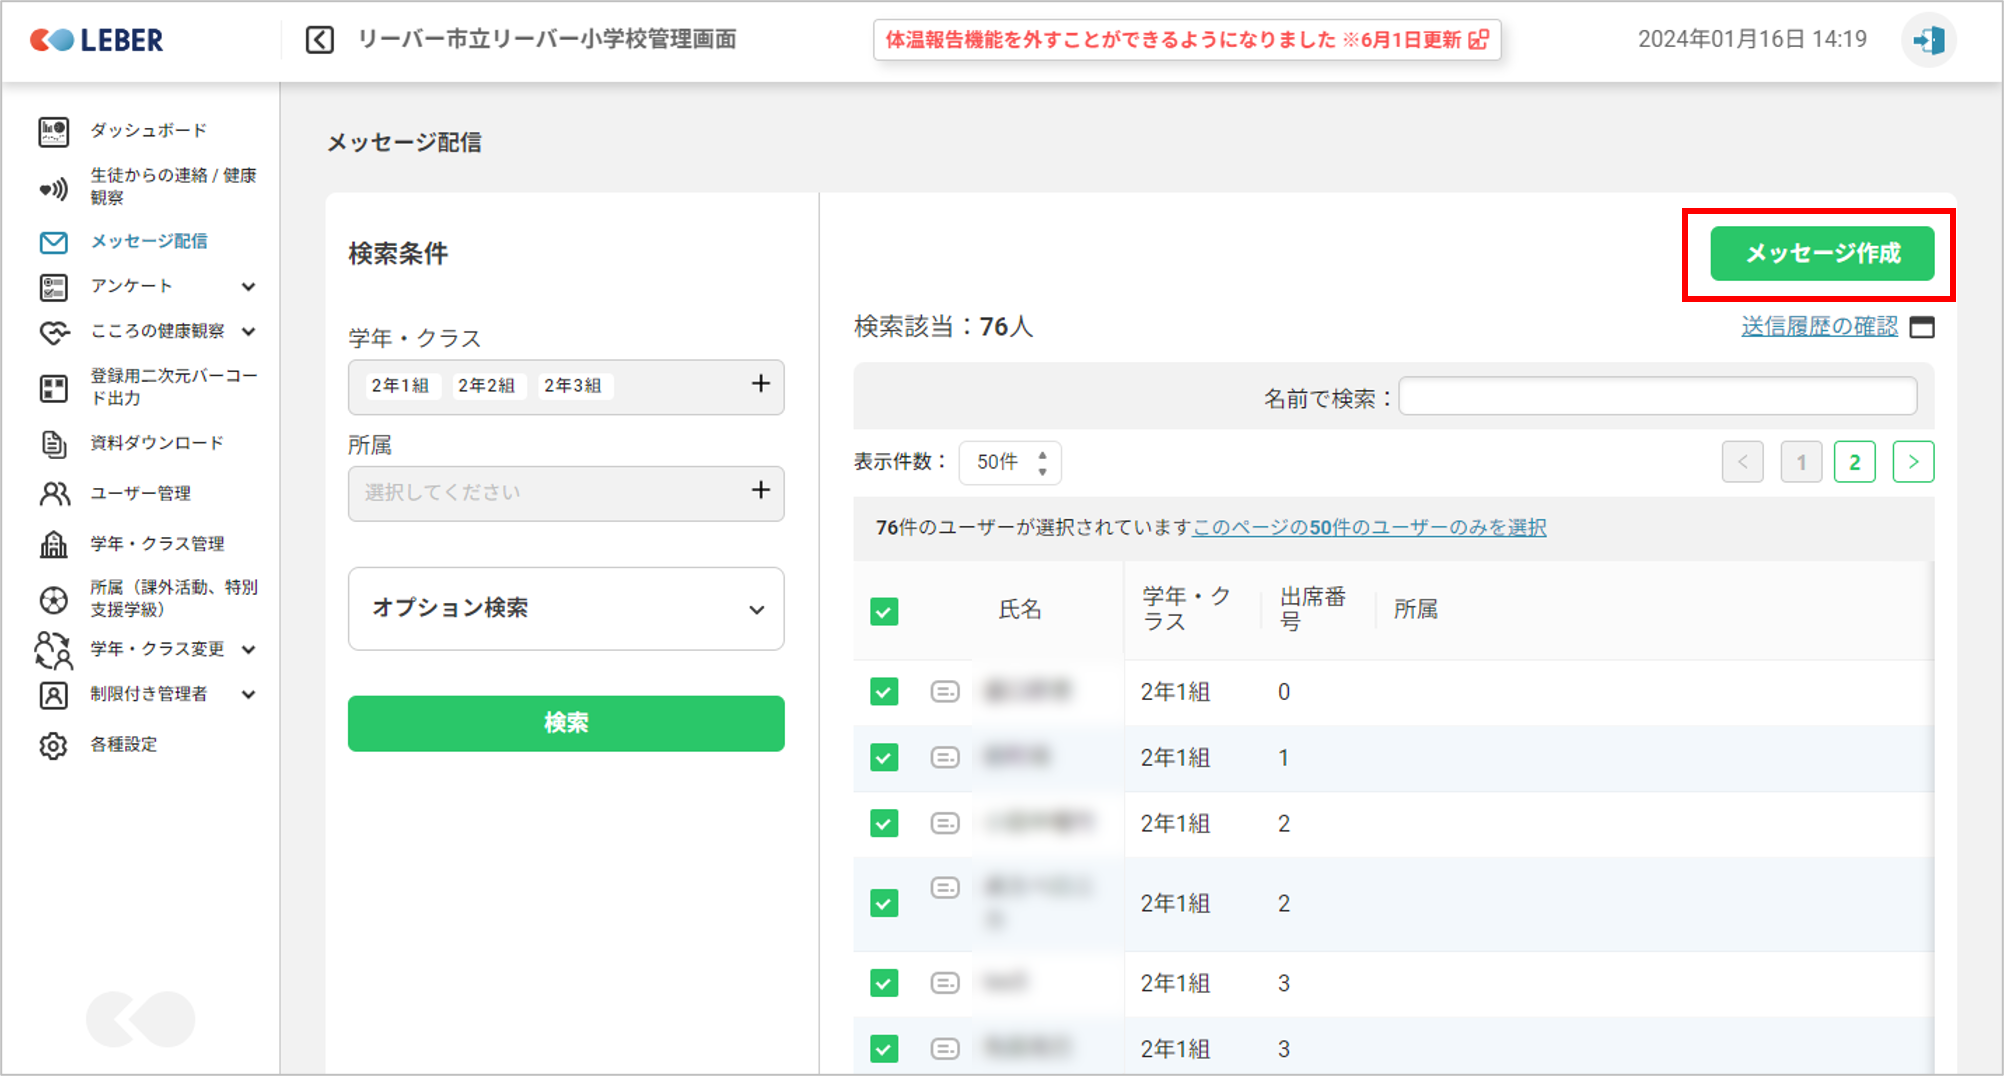
Task: Click the 各種設定 gear icon
Action: pos(53,745)
